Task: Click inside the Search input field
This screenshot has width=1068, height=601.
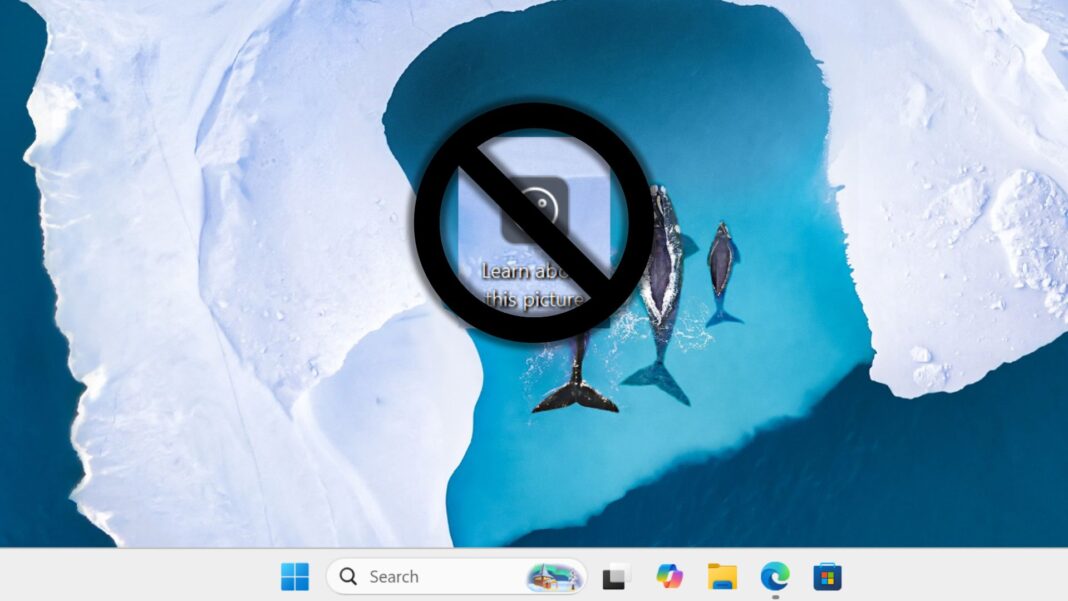Action: [420, 577]
